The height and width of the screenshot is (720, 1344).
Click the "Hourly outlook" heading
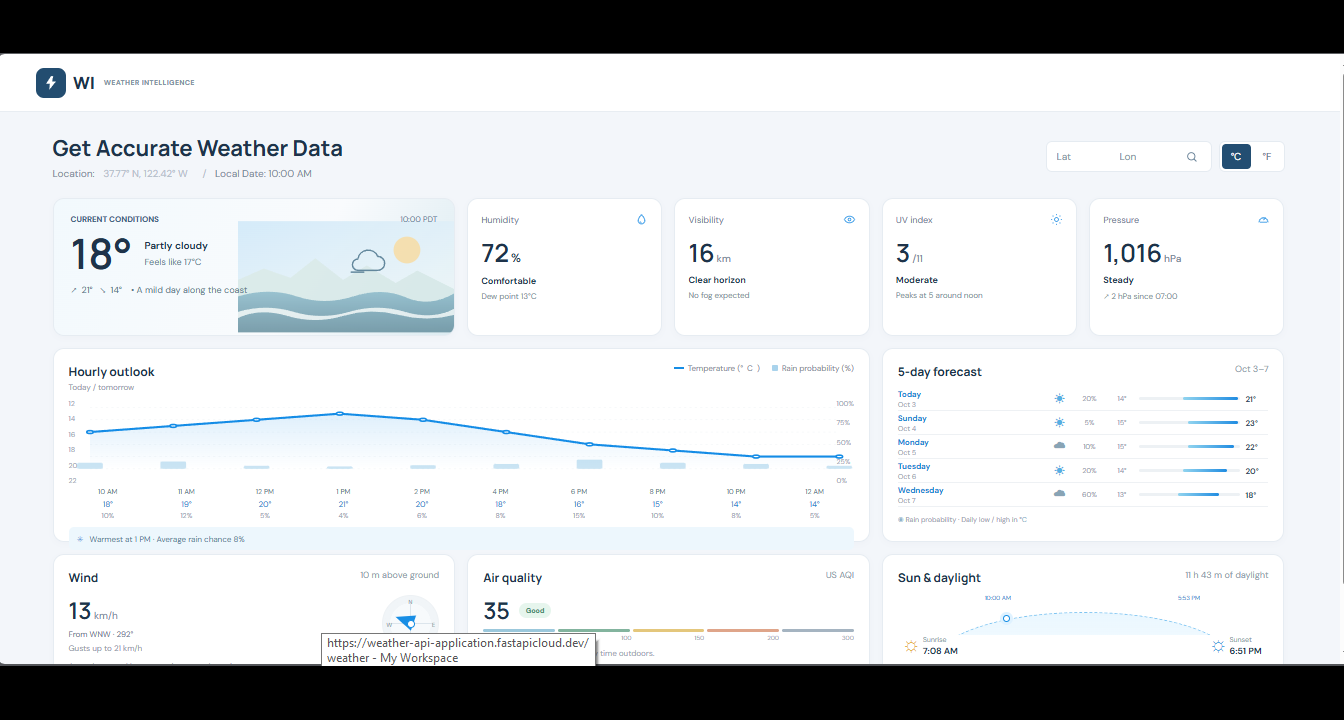[x=111, y=372]
